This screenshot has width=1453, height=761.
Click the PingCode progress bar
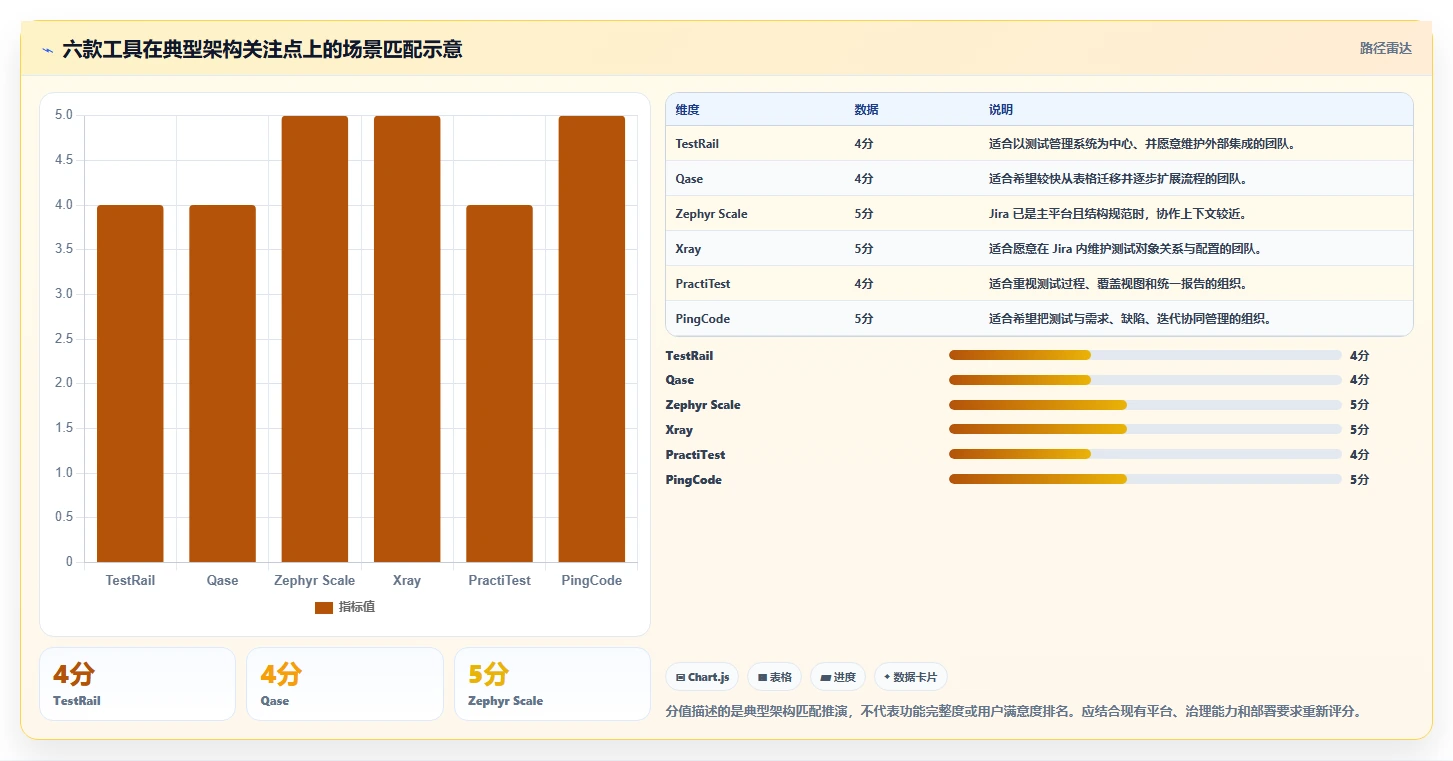[x=1145, y=480]
